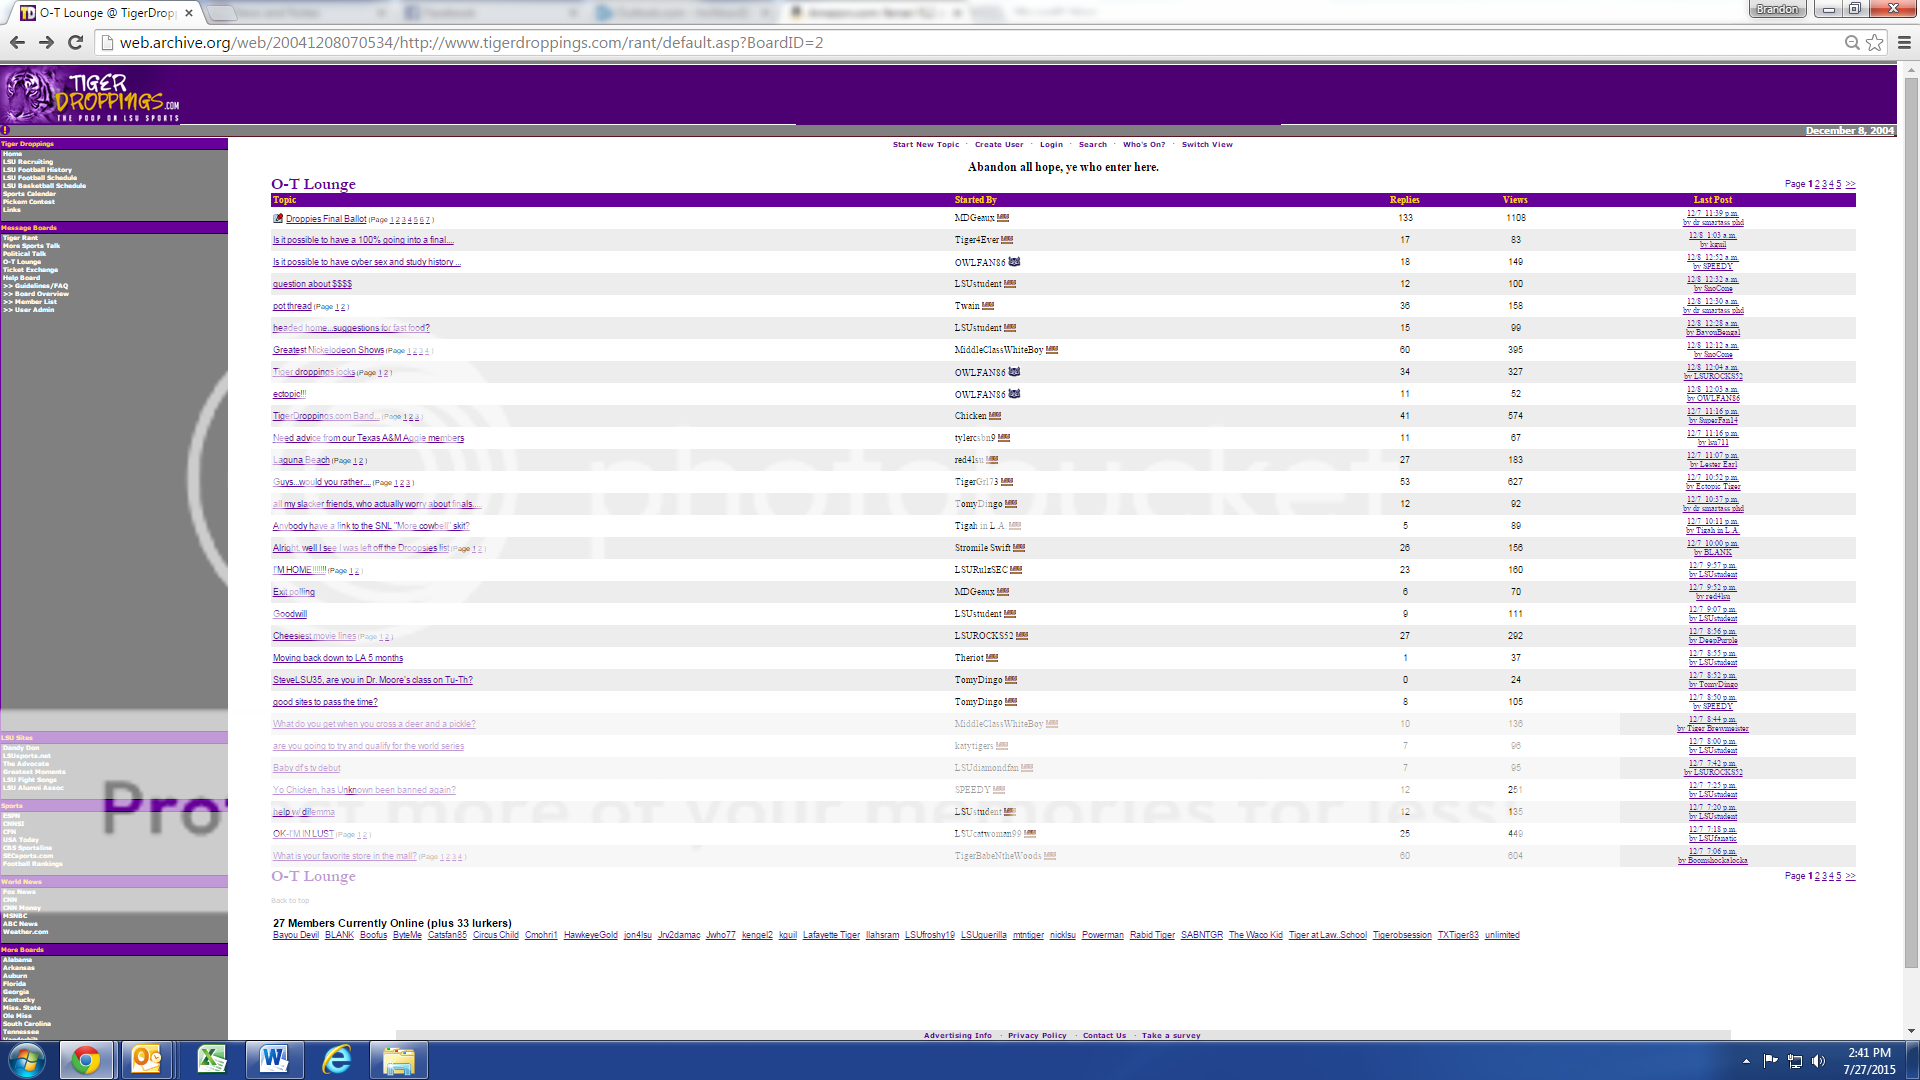Open the Brandon profile switcher button
This screenshot has height=1080, width=1920.
pos(1777,9)
